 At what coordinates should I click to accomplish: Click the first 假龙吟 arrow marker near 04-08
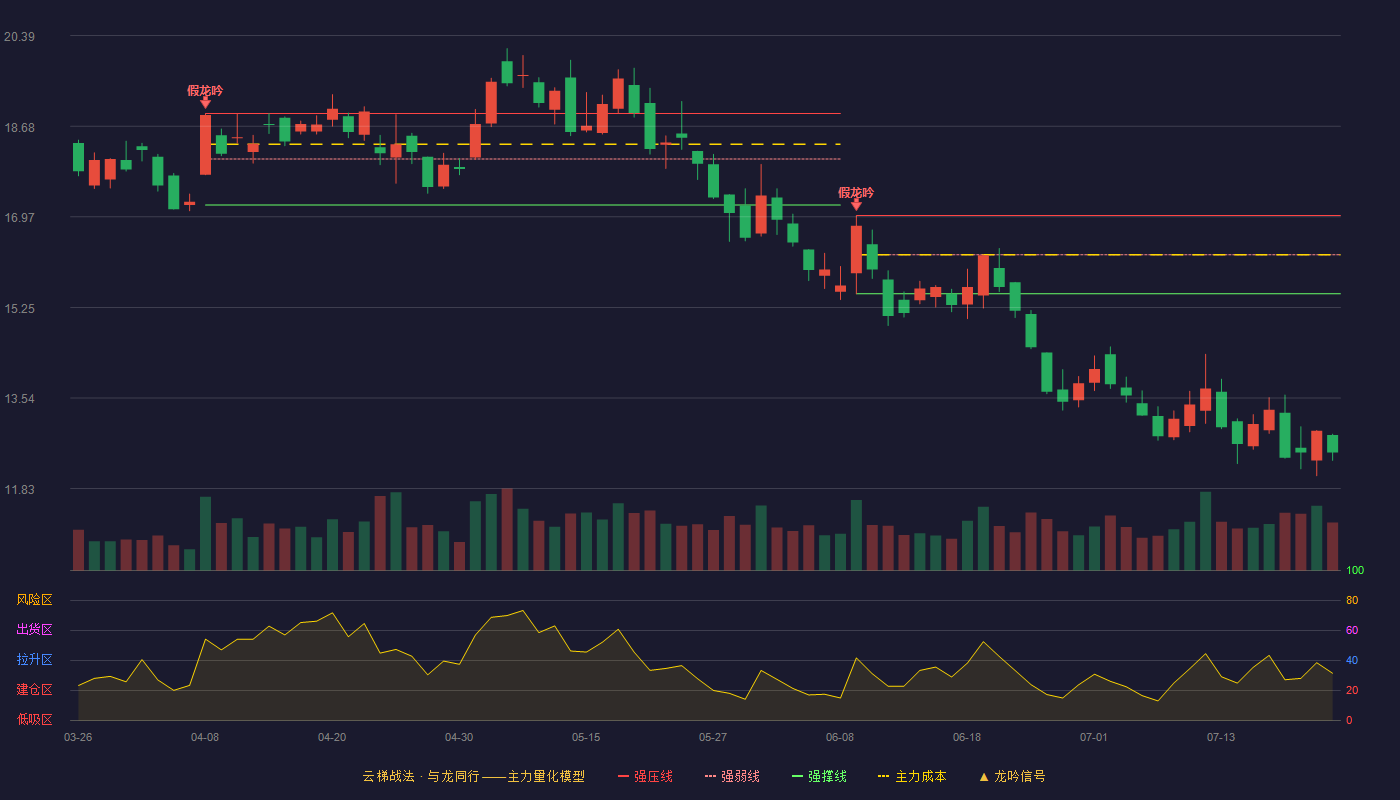(205, 102)
